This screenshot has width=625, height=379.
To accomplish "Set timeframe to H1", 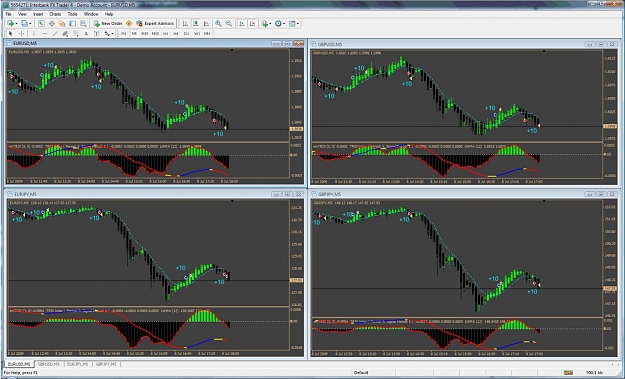I will coord(165,33).
